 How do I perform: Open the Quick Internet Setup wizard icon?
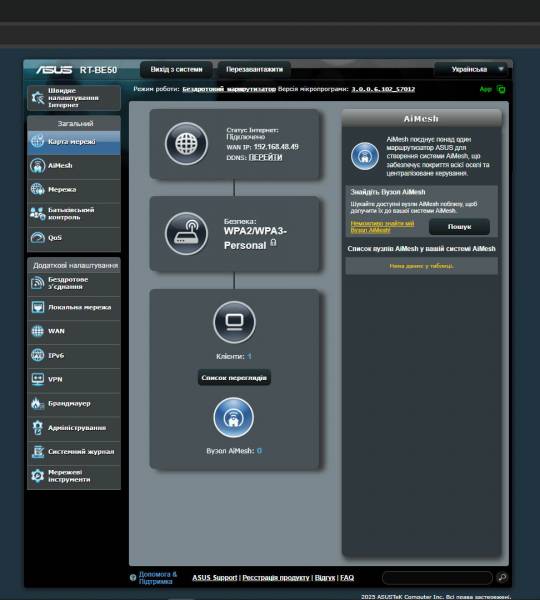pyautogui.click(x=38, y=98)
